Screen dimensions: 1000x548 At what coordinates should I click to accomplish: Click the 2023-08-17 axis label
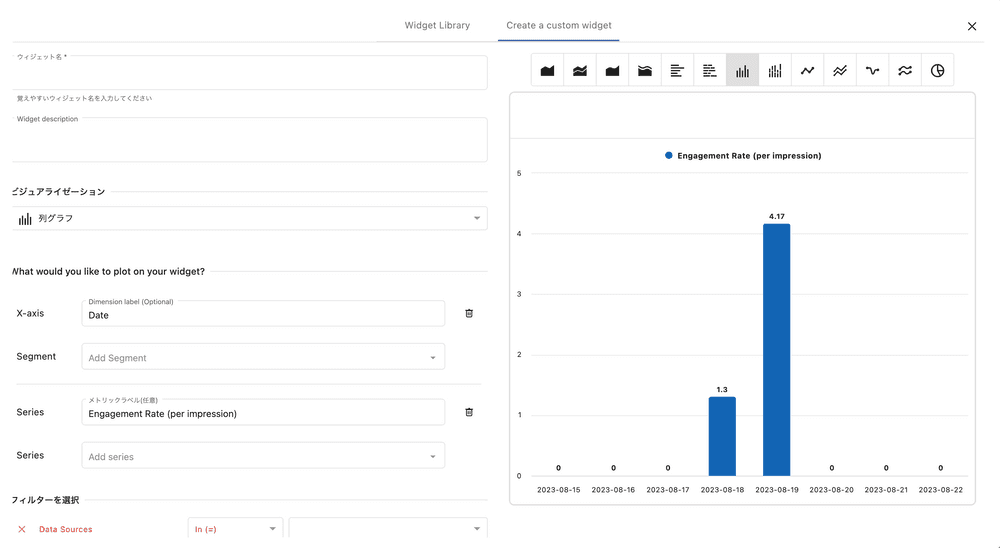tap(668, 490)
